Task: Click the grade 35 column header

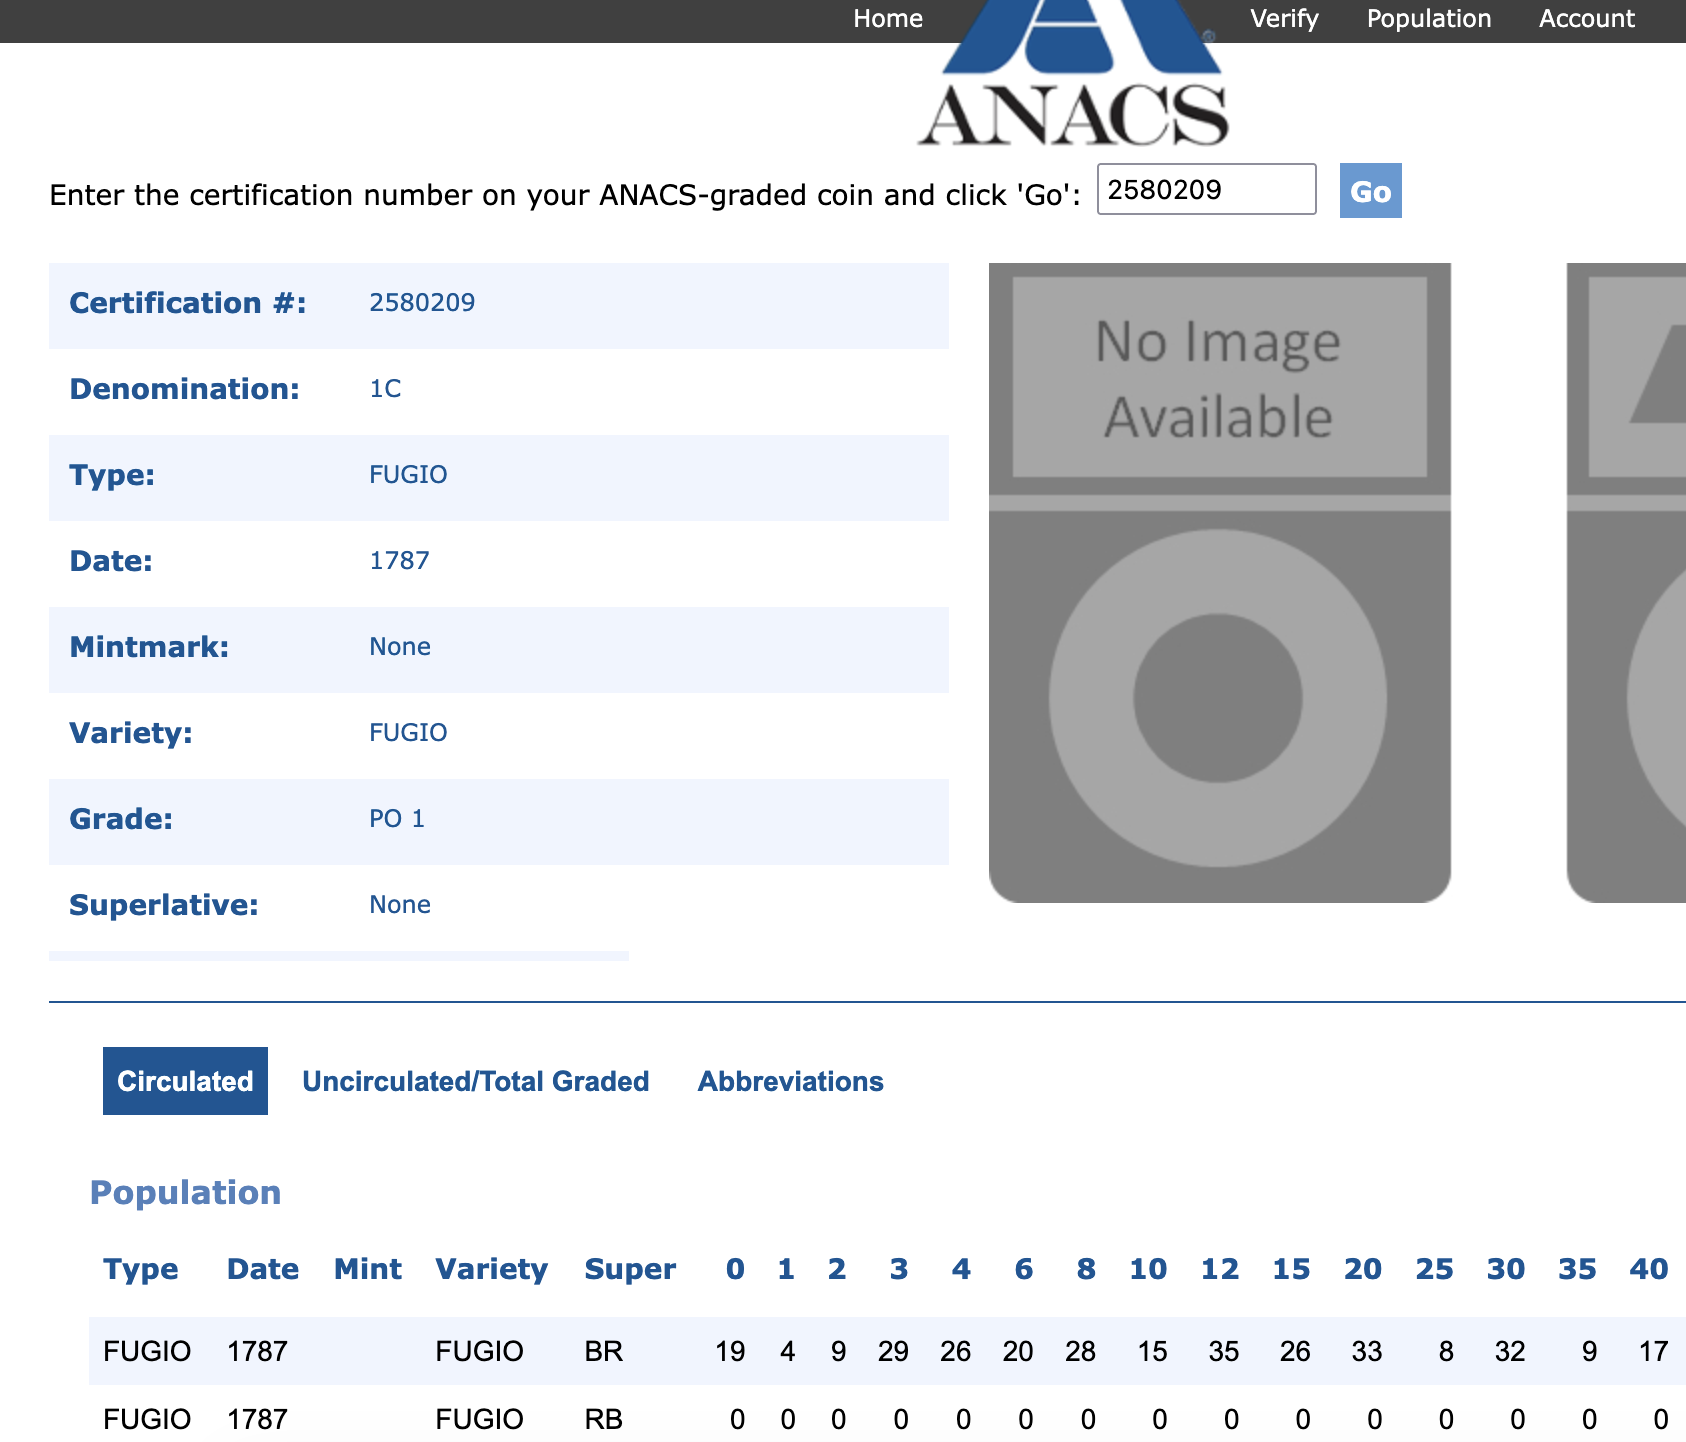Action: click(1577, 1269)
